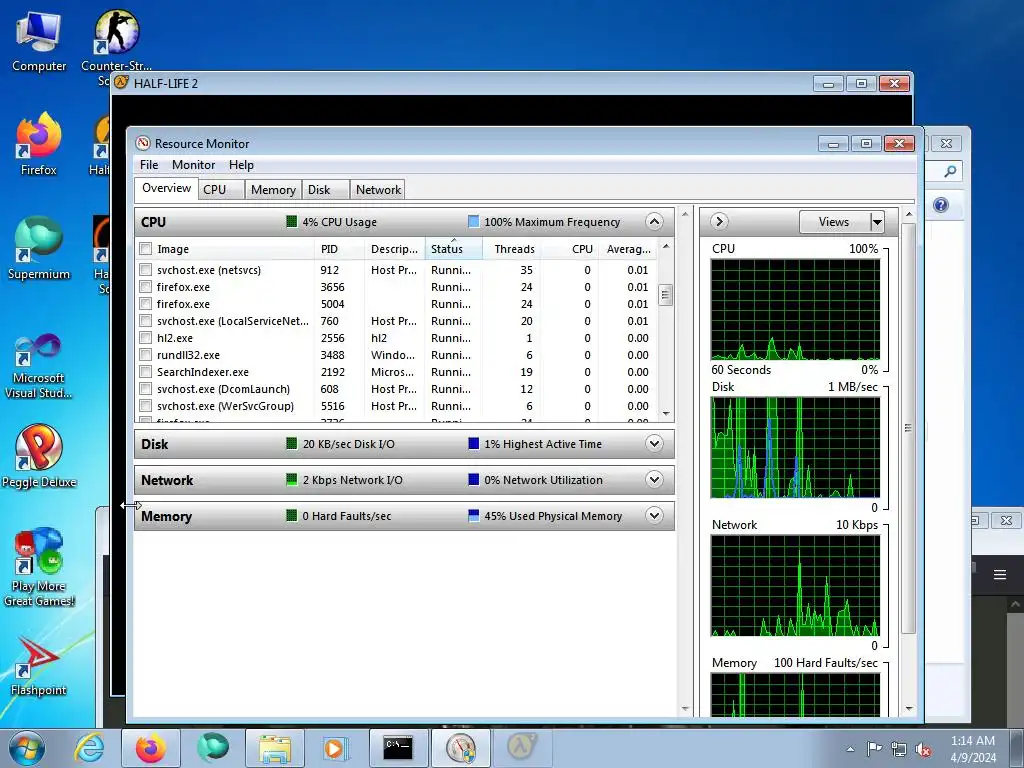Sort by the PID column header

click(x=339, y=249)
